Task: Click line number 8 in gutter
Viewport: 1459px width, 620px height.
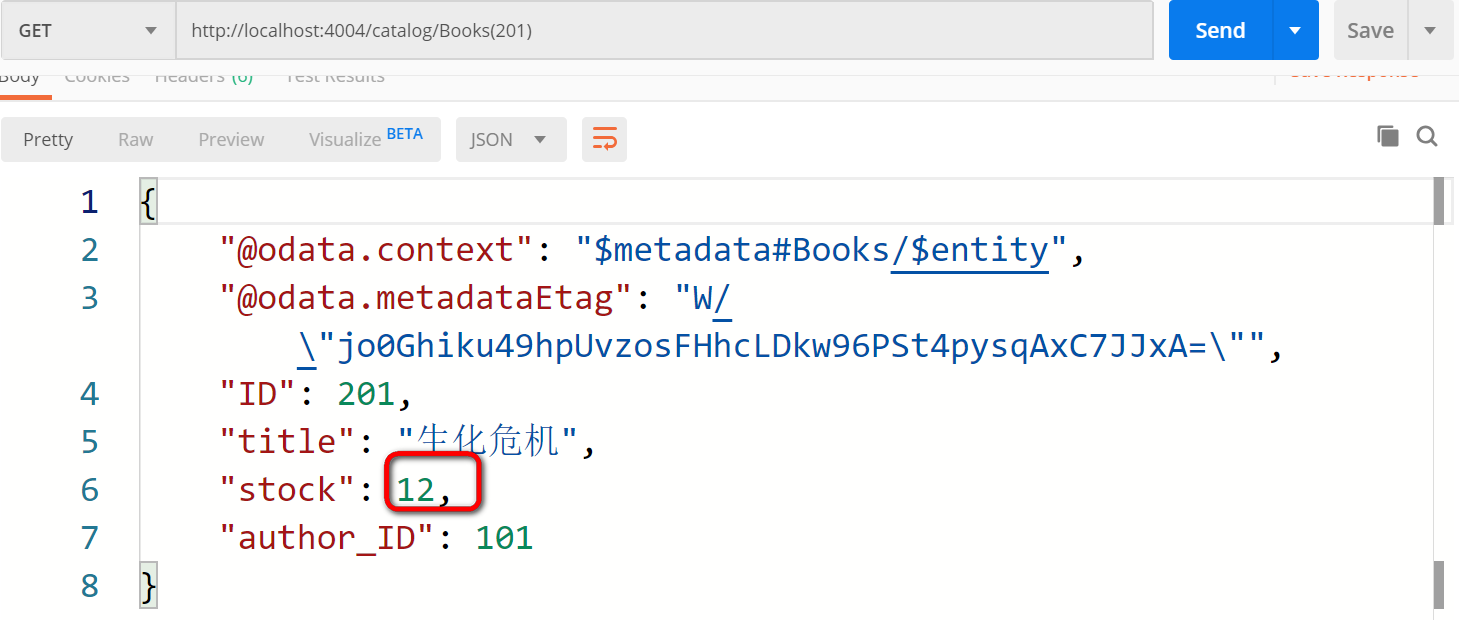Action: click(x=90, y=586)
